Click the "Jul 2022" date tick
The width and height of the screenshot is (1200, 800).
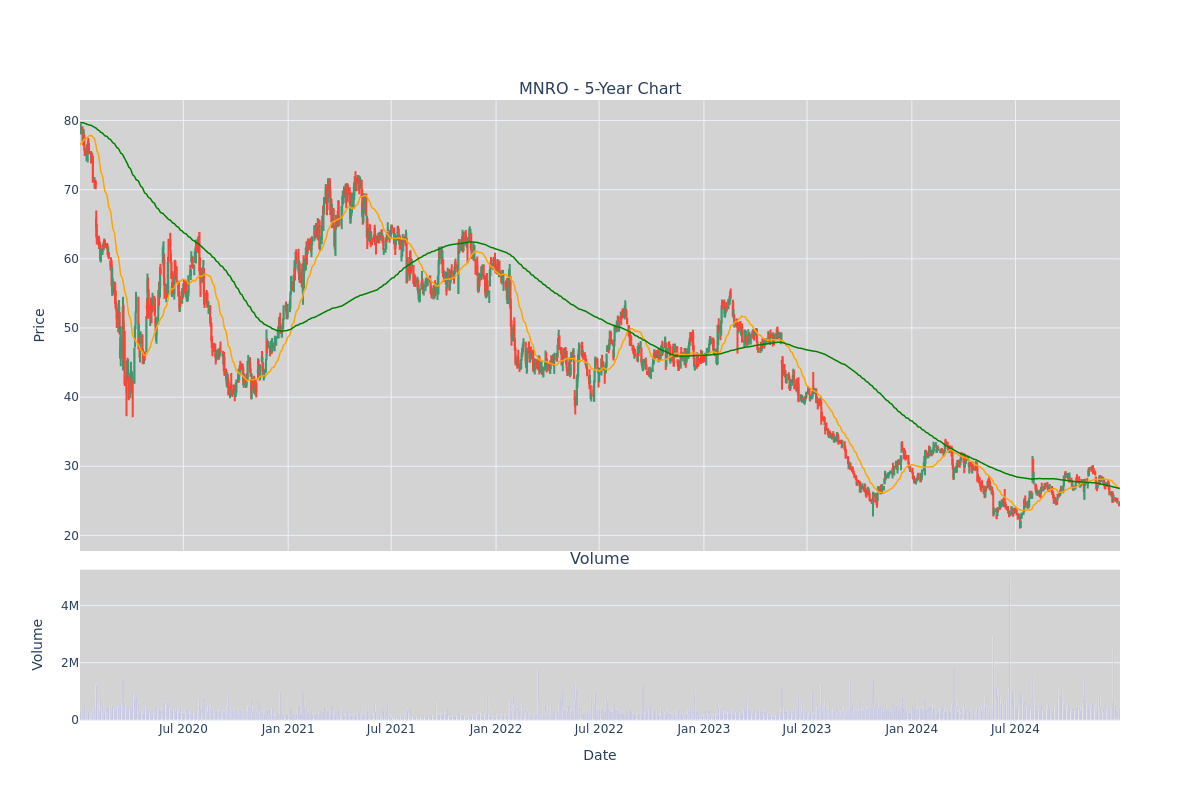tap(599, 729)
